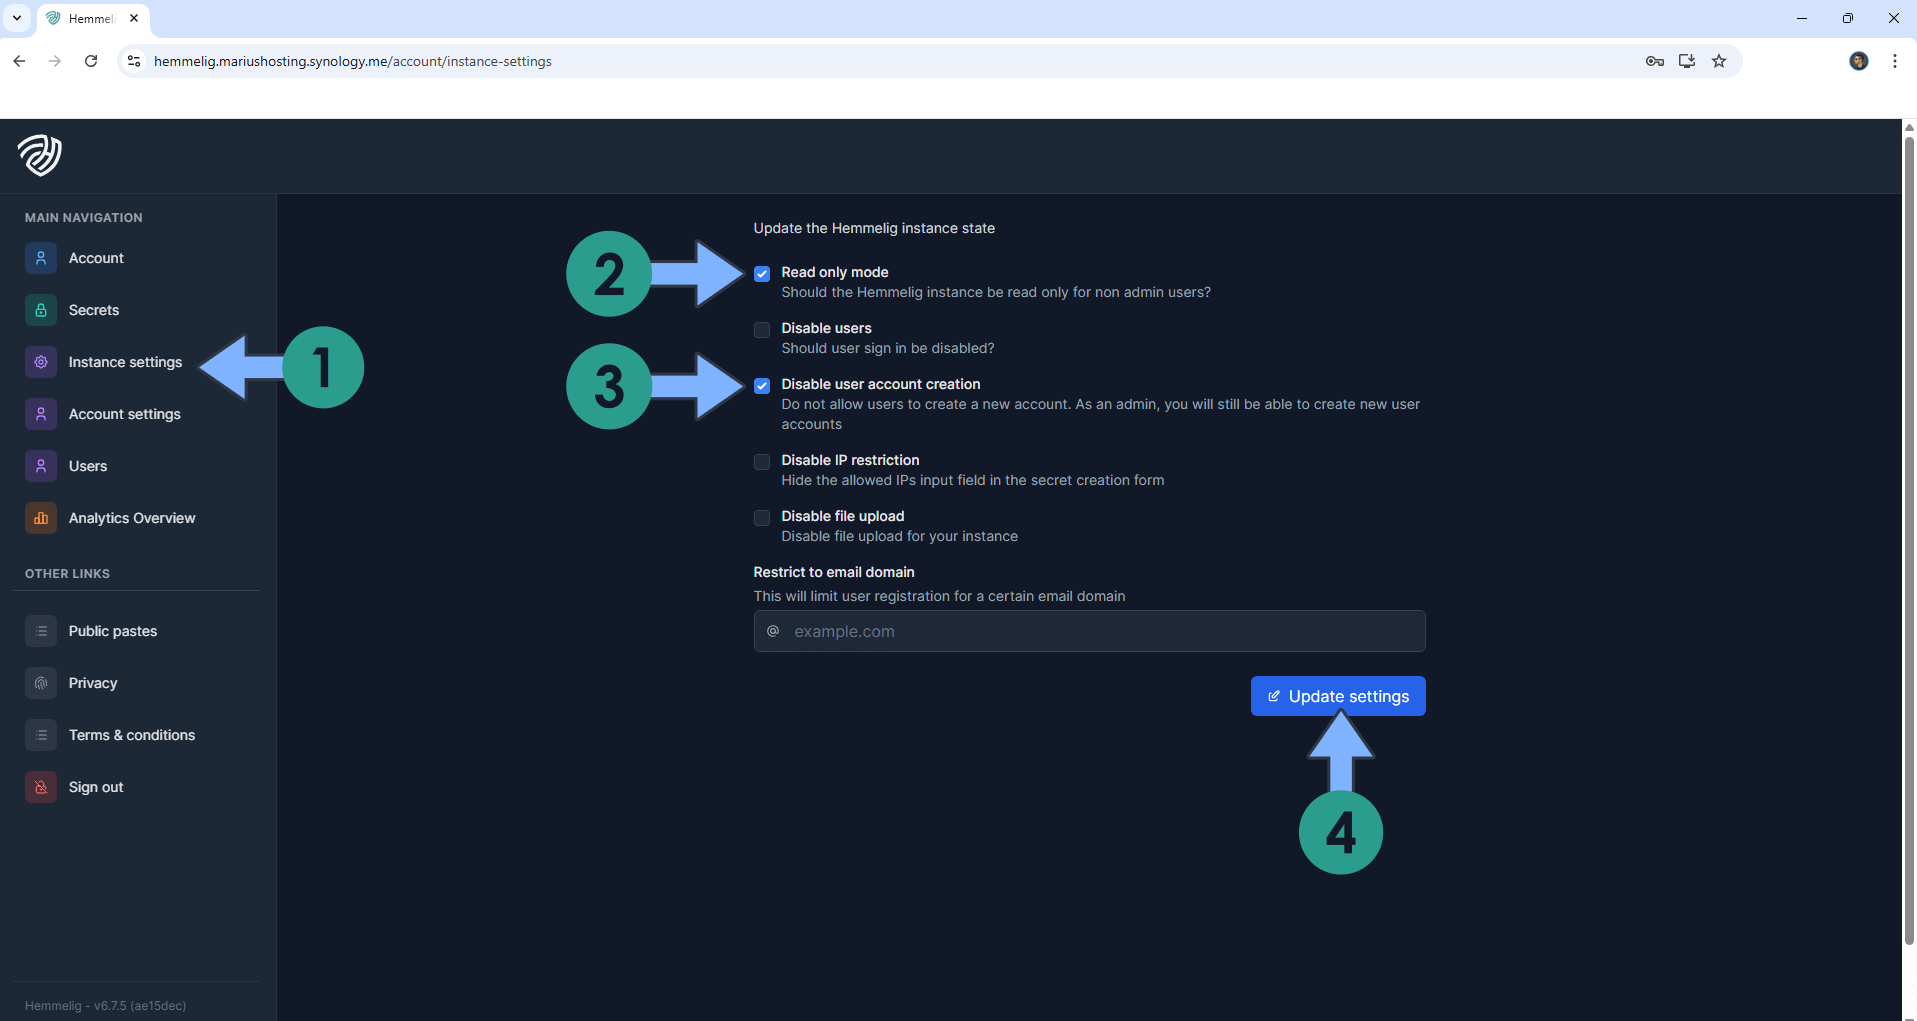Open the site information icon in address bar
The image size is (1917, 1021).
point(134,61)
